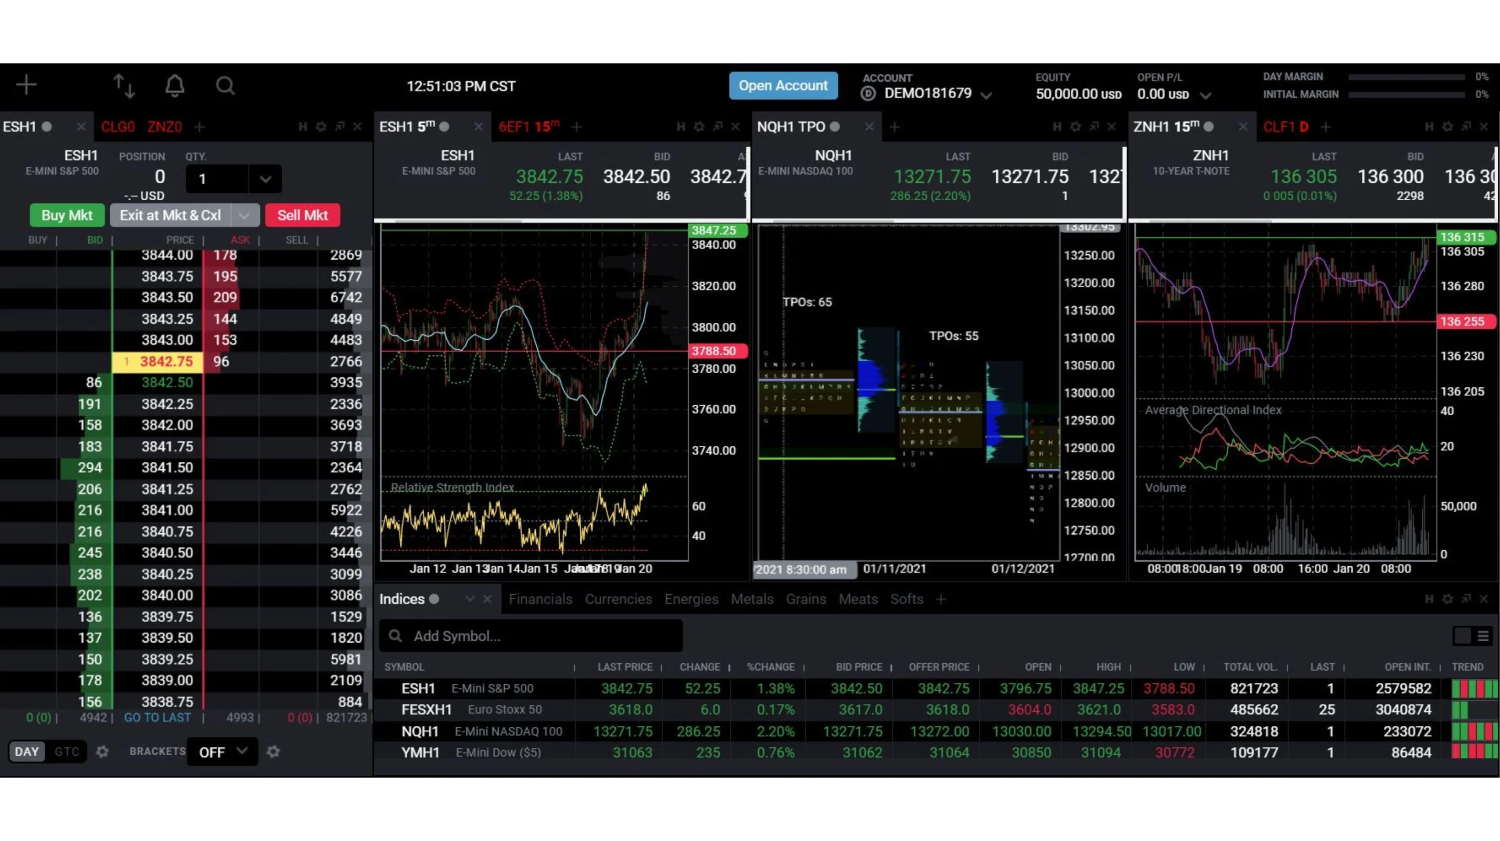Click the Day Margin progress bar

[1405, 76]
